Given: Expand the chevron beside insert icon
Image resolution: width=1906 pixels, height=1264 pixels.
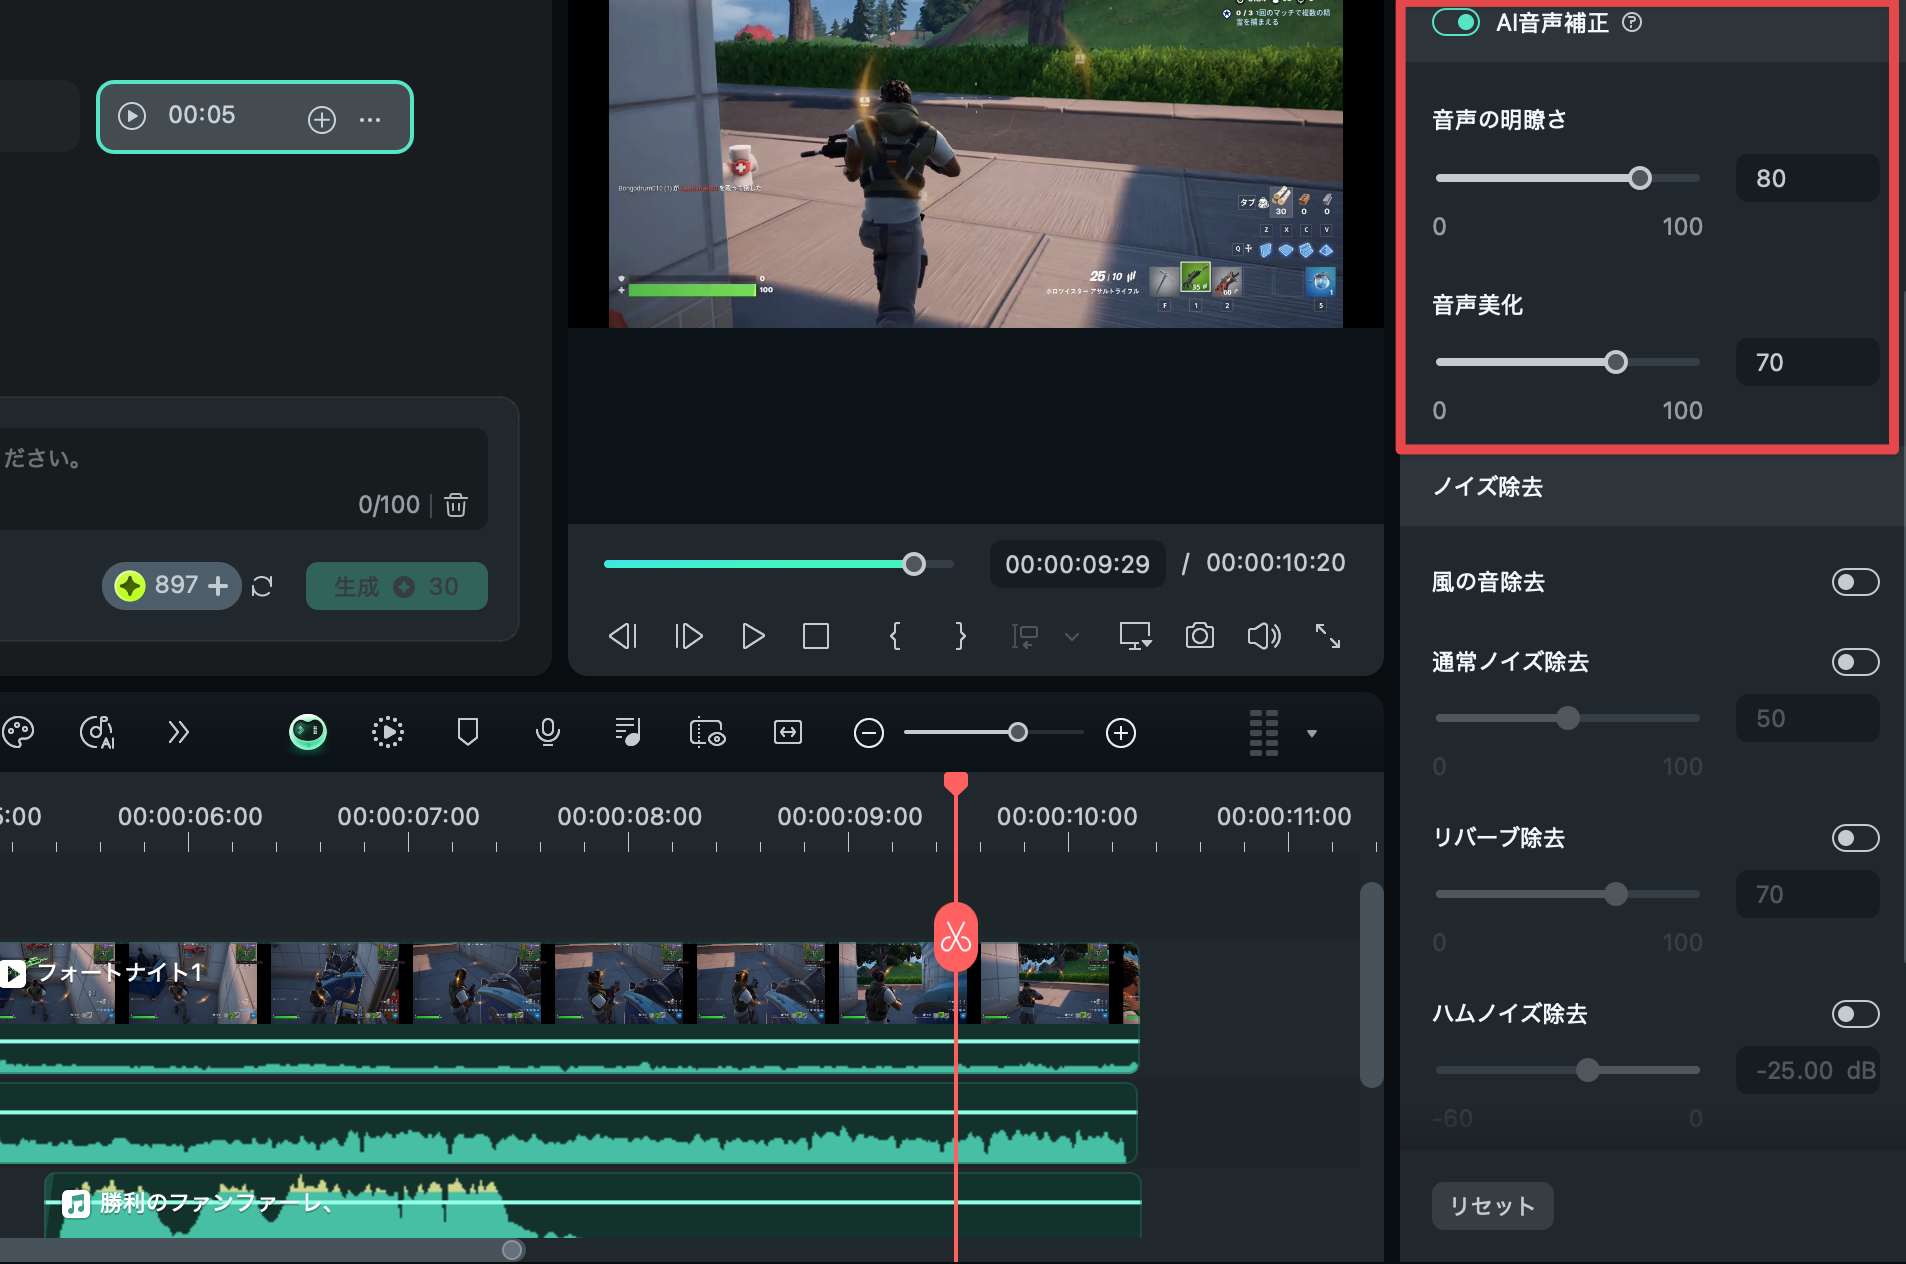Looking at the screenshot, I should (1072, 637).
